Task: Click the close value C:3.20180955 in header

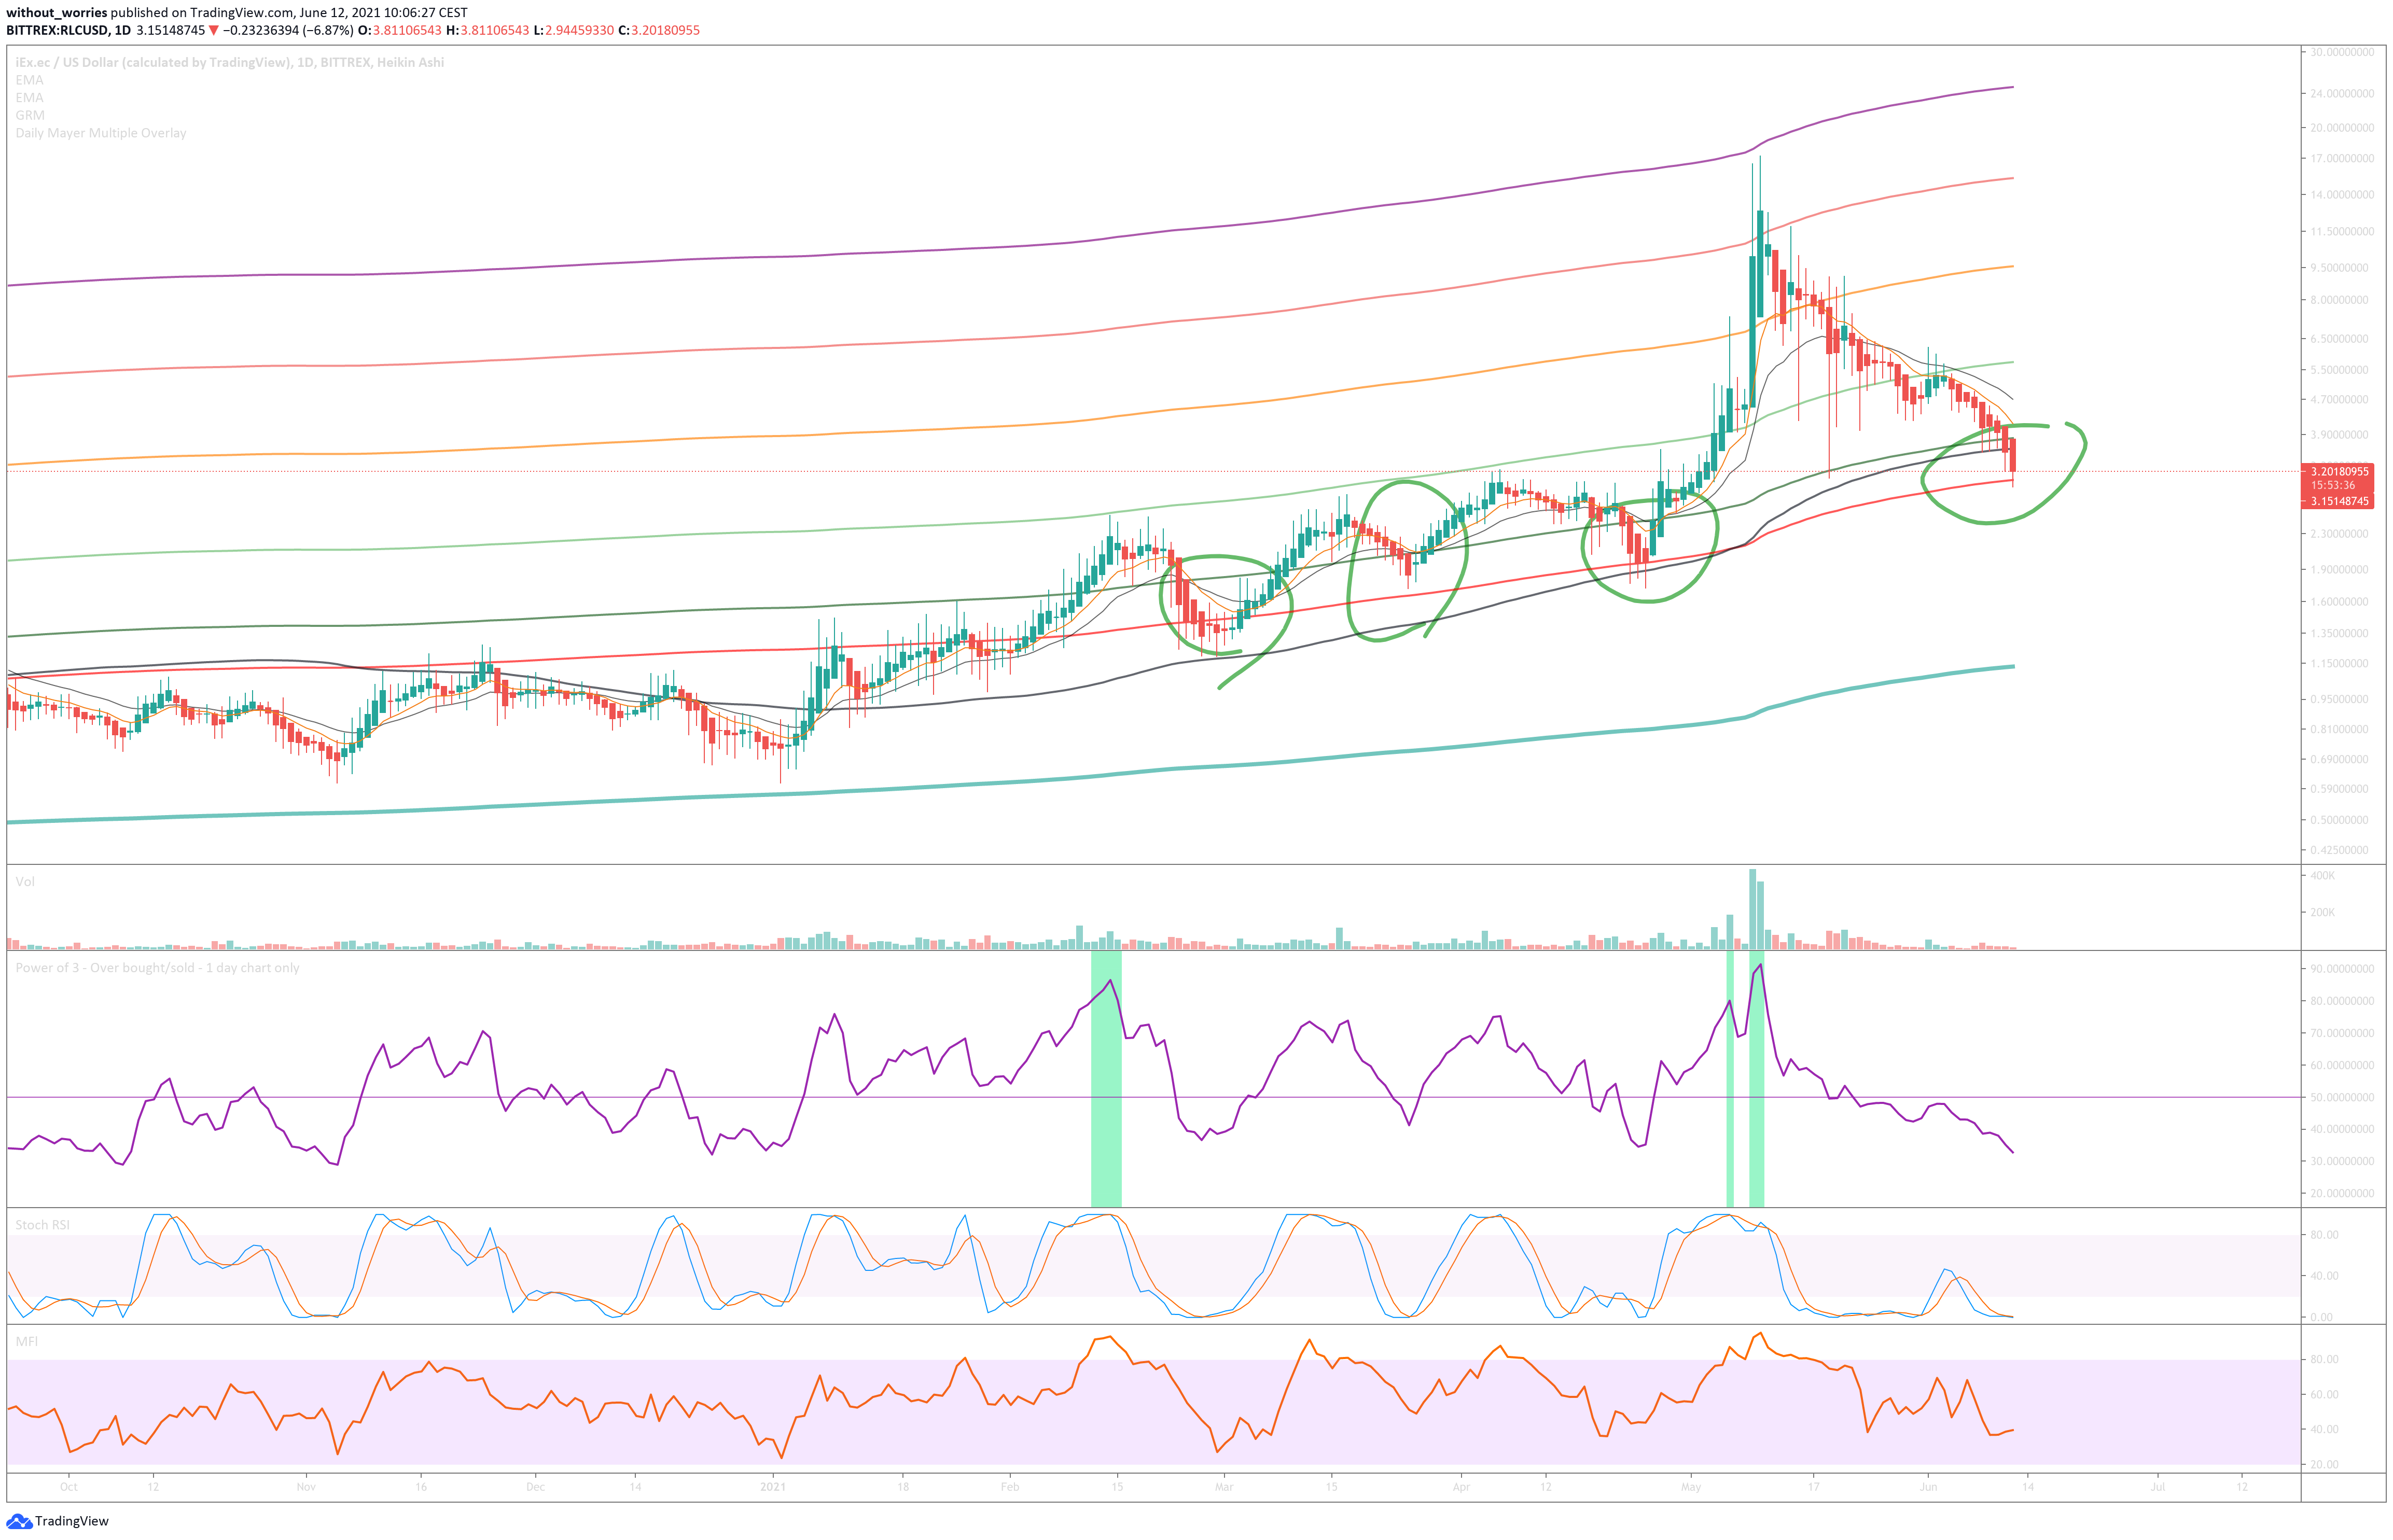Action: tap(659, 30)
